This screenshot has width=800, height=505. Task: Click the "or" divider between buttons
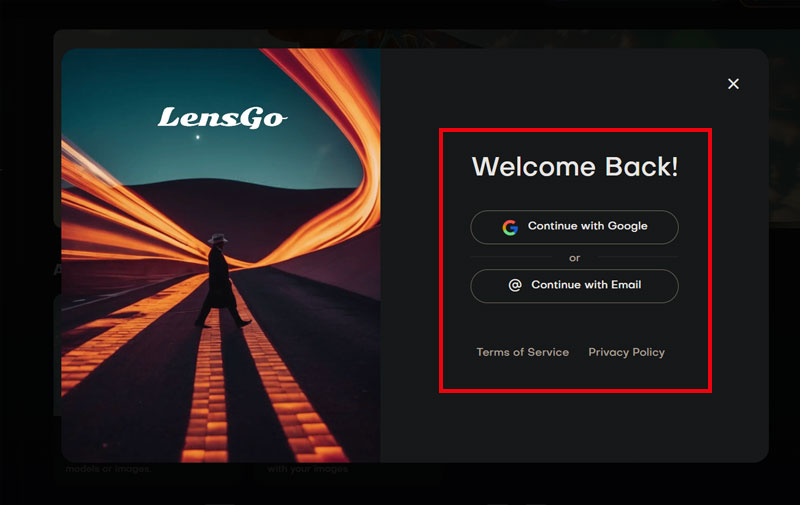click(x=574, y=258)
